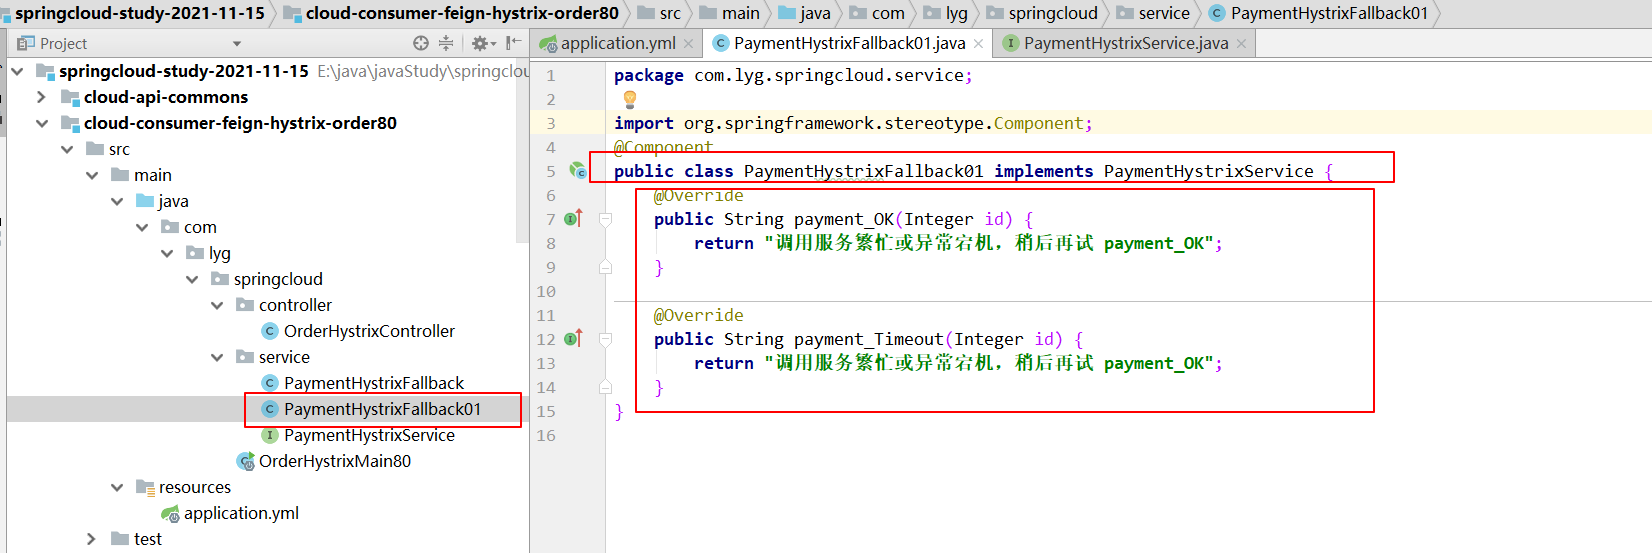Fold the payment_OK method at line 7
The height and width of the screenshot is (553, 1652).
coord(605,219)
